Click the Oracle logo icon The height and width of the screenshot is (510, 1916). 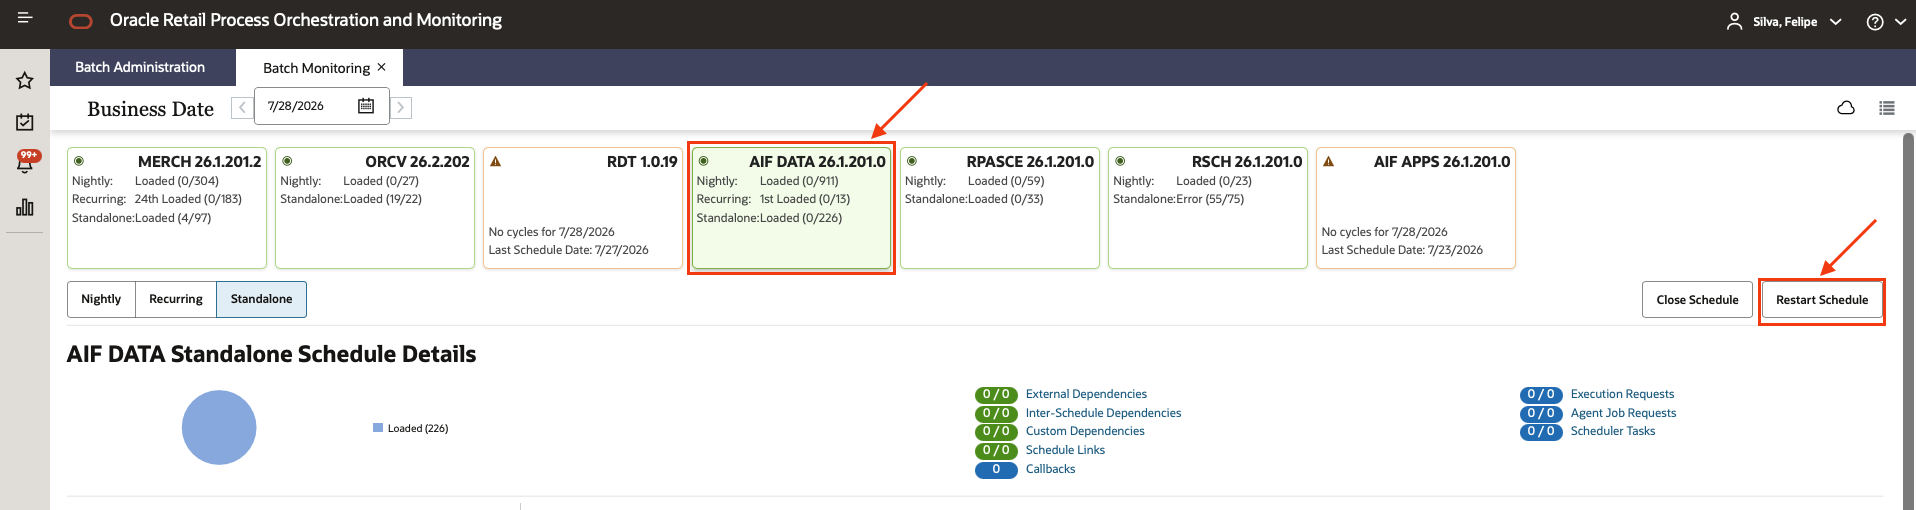(x=80, y=21)
